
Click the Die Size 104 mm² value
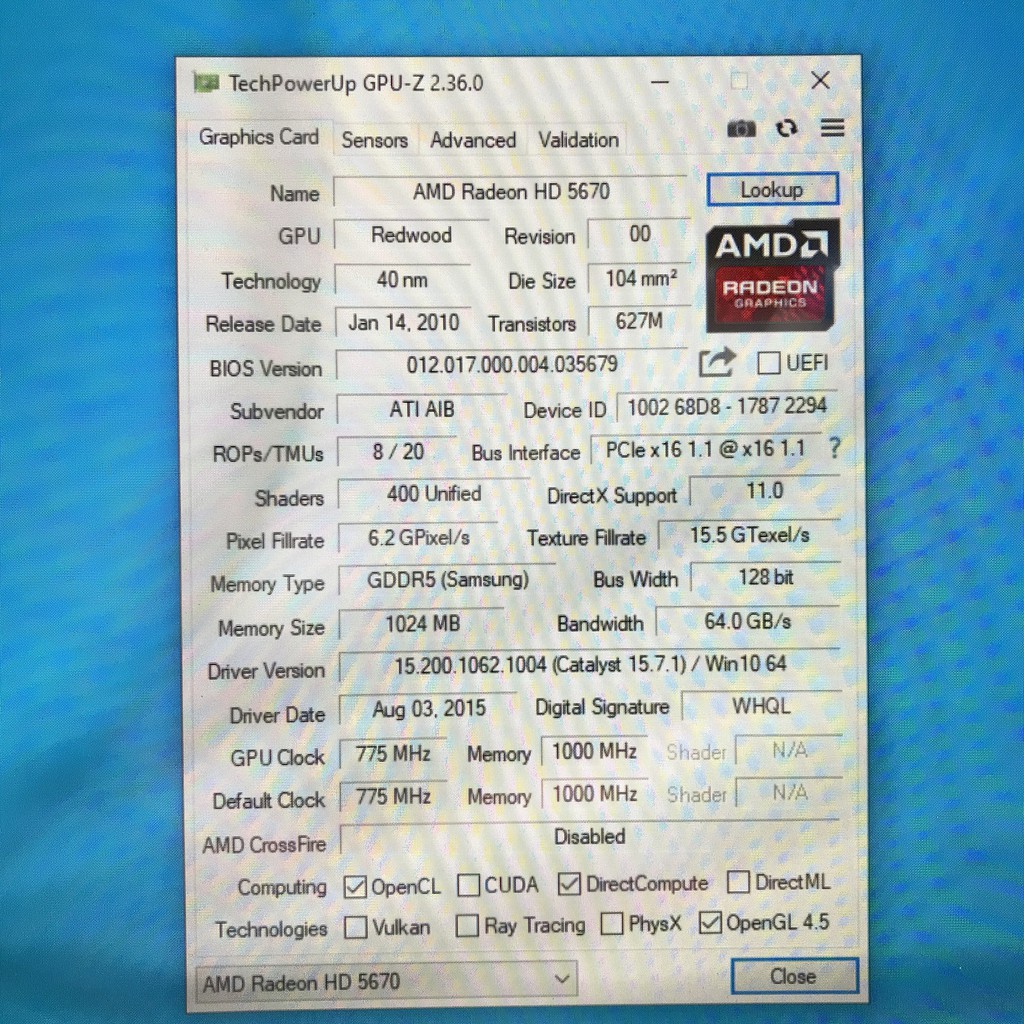640,279
